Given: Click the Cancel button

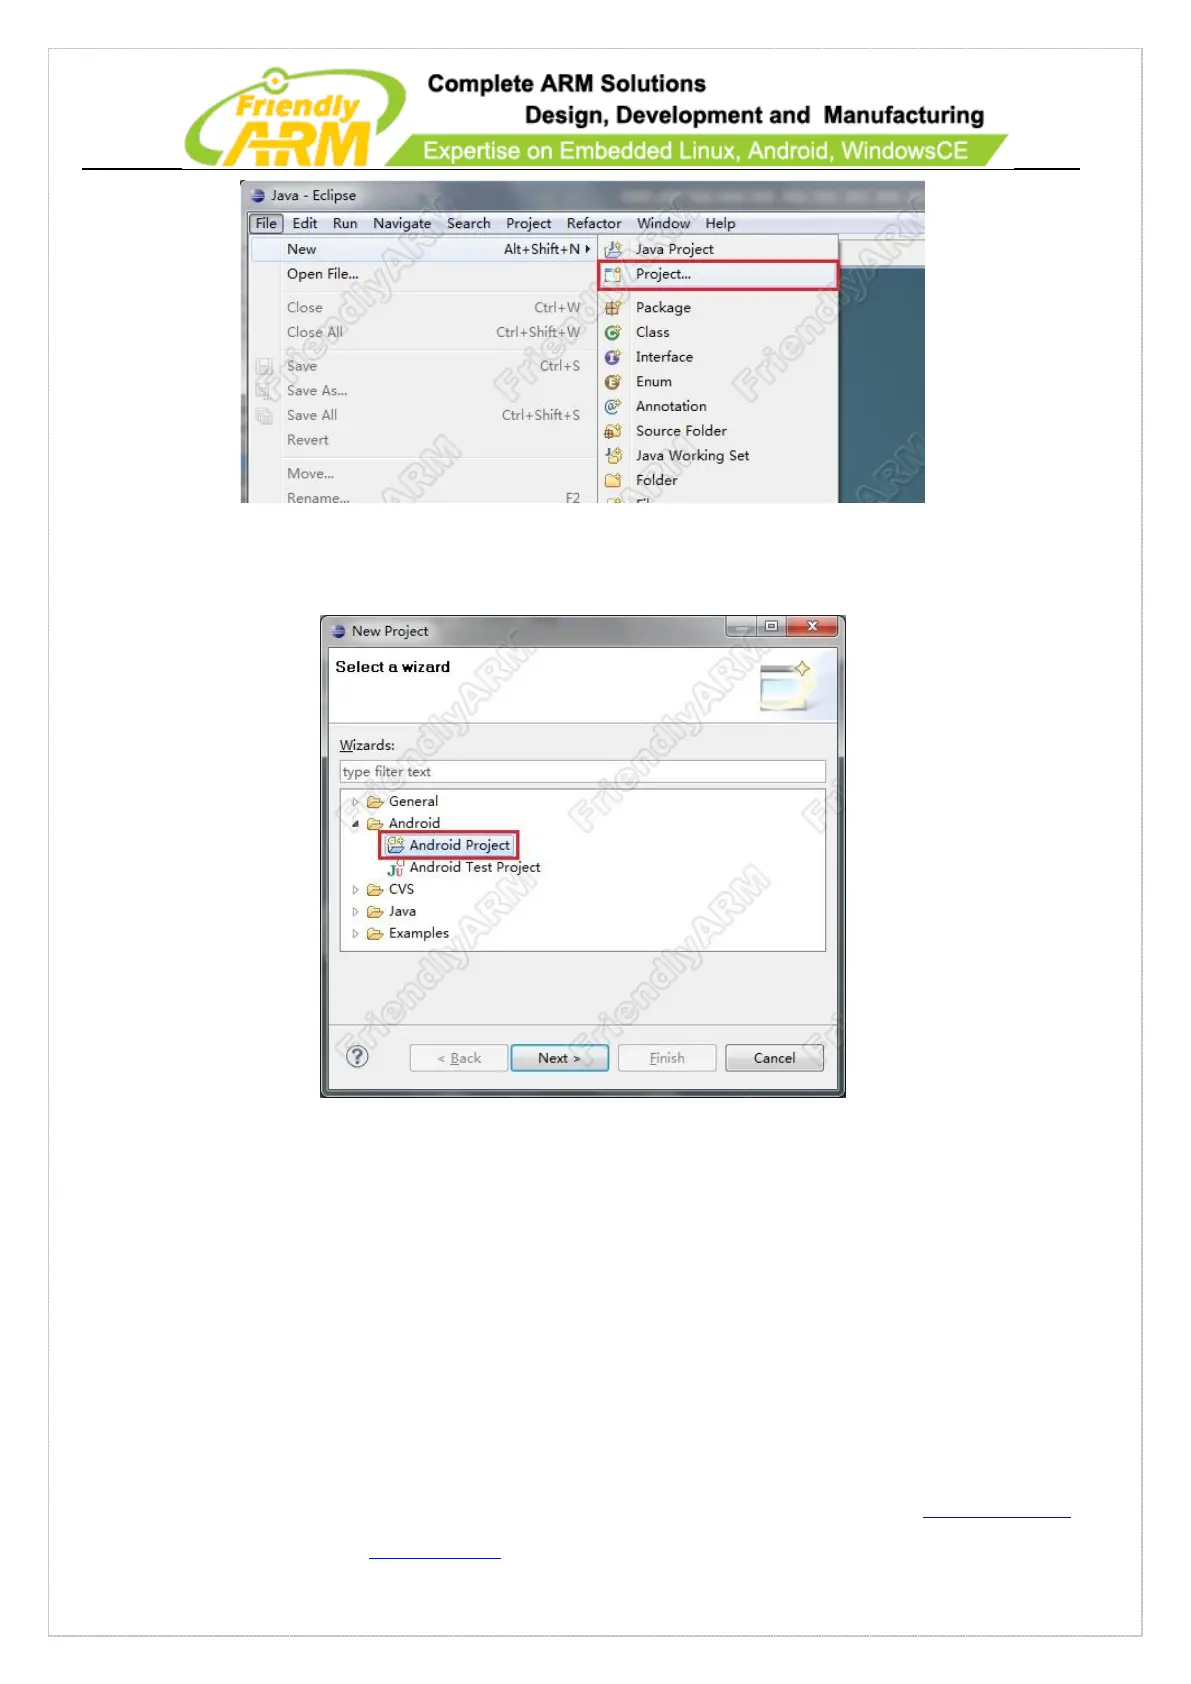Looking at the screenshot, I should pyautogui.click(x=774, y=1058).
